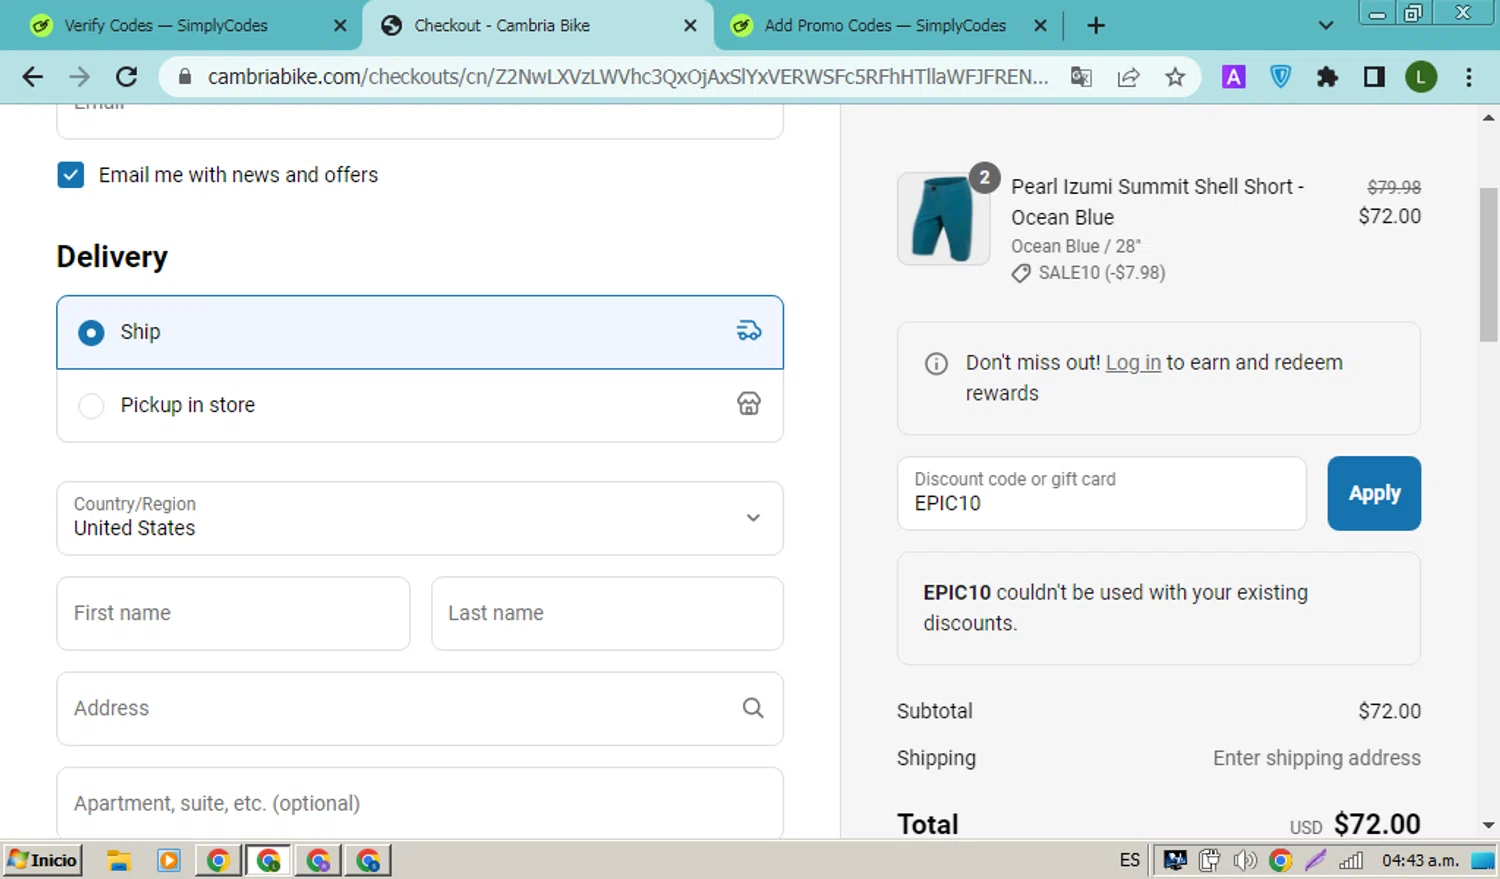Open a new browser tab

1096,25
